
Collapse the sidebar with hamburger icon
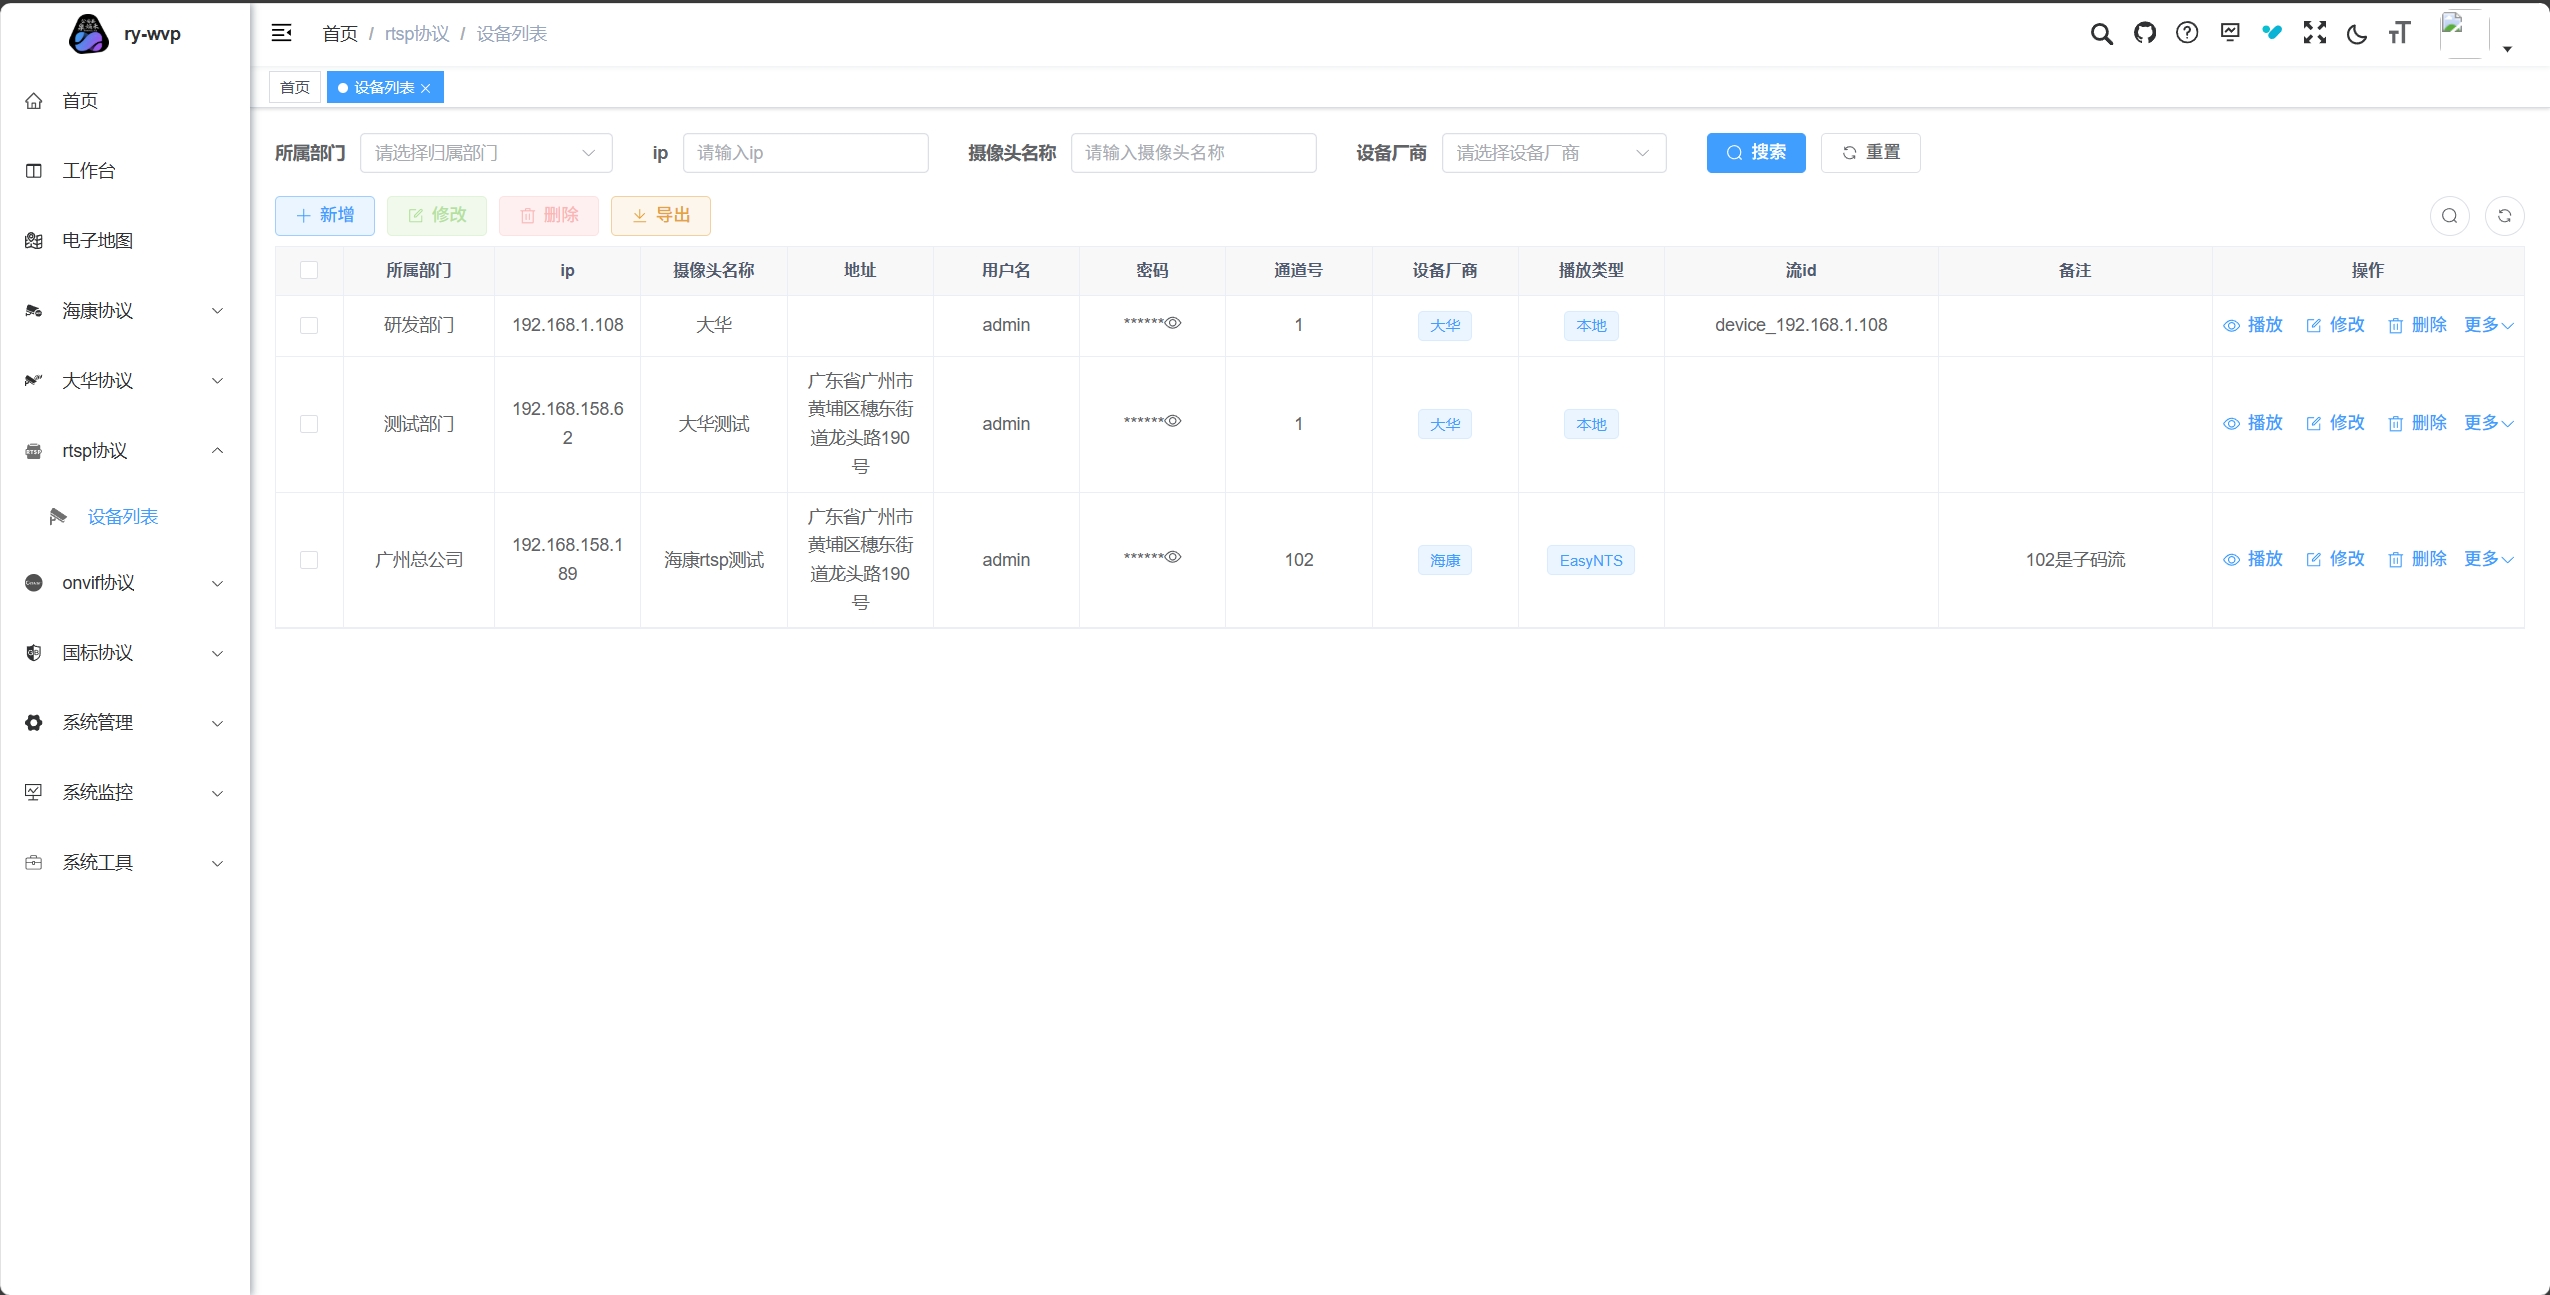coord(282,33)
